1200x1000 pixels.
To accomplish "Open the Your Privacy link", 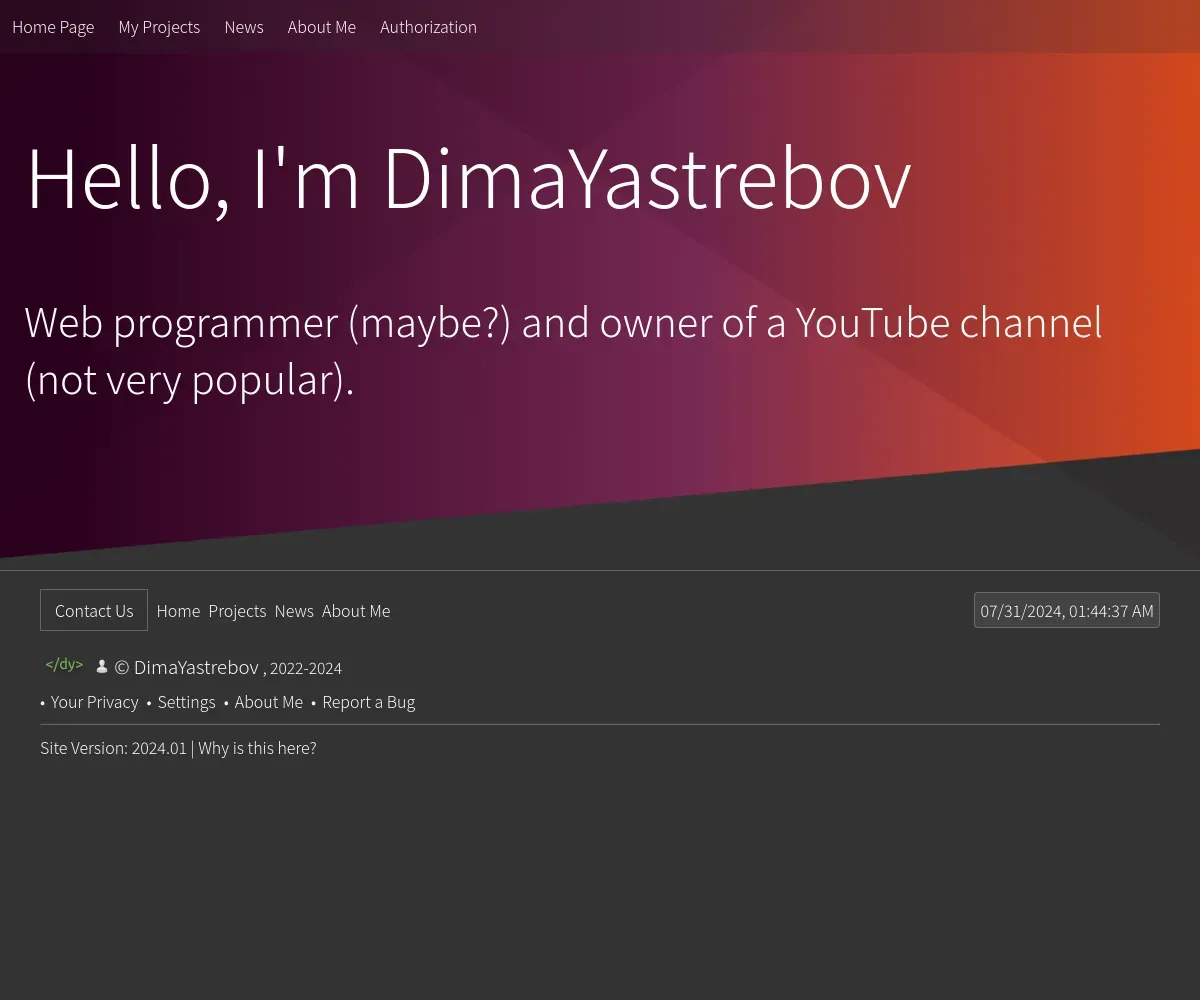I will (95, 702).
